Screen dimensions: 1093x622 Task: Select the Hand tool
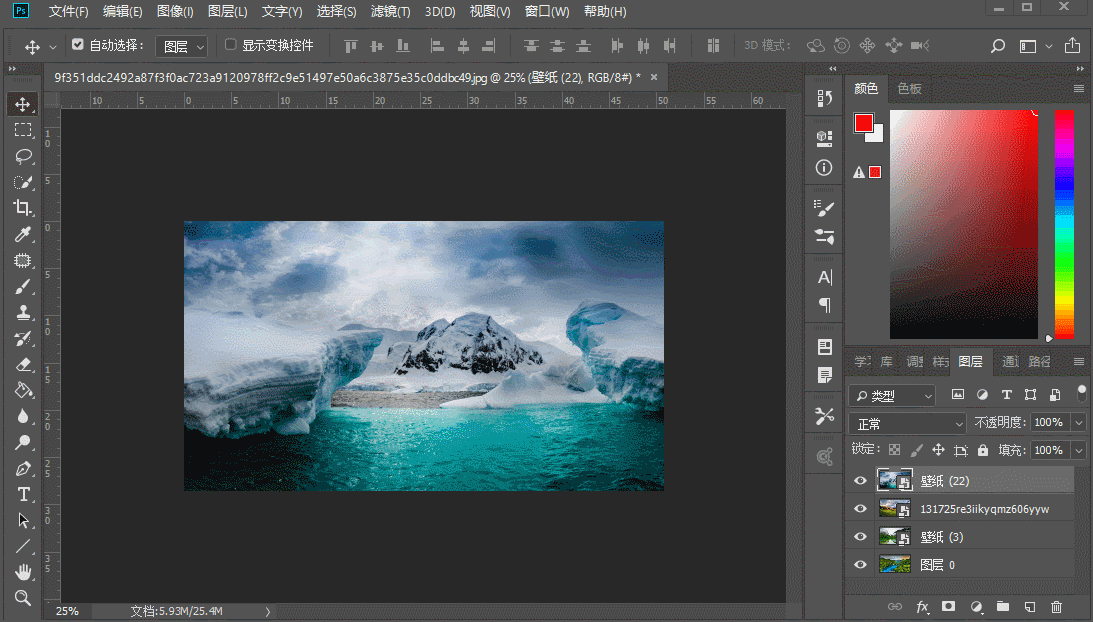click(x=22, y=573)
